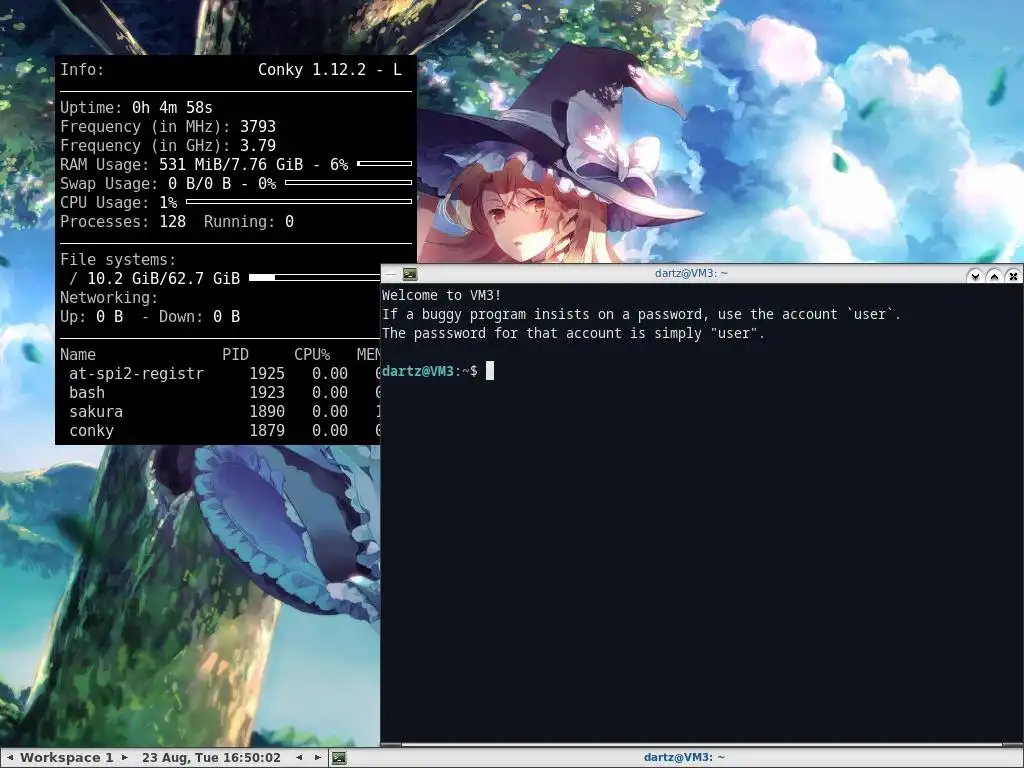Viewport: 1024px width, 768px height.
Task: Click 'The passsword for that account' terminal line
Action: 573,333
